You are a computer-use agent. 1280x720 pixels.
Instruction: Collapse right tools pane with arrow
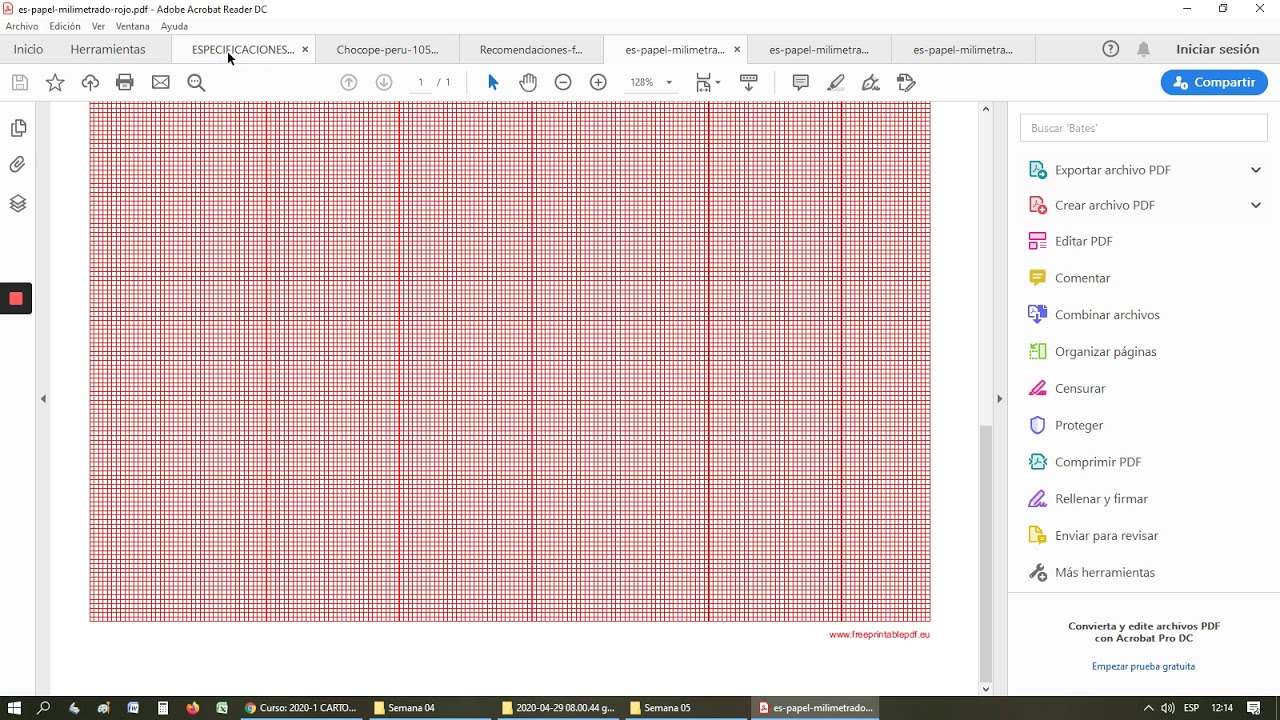(x=999, y=398)
